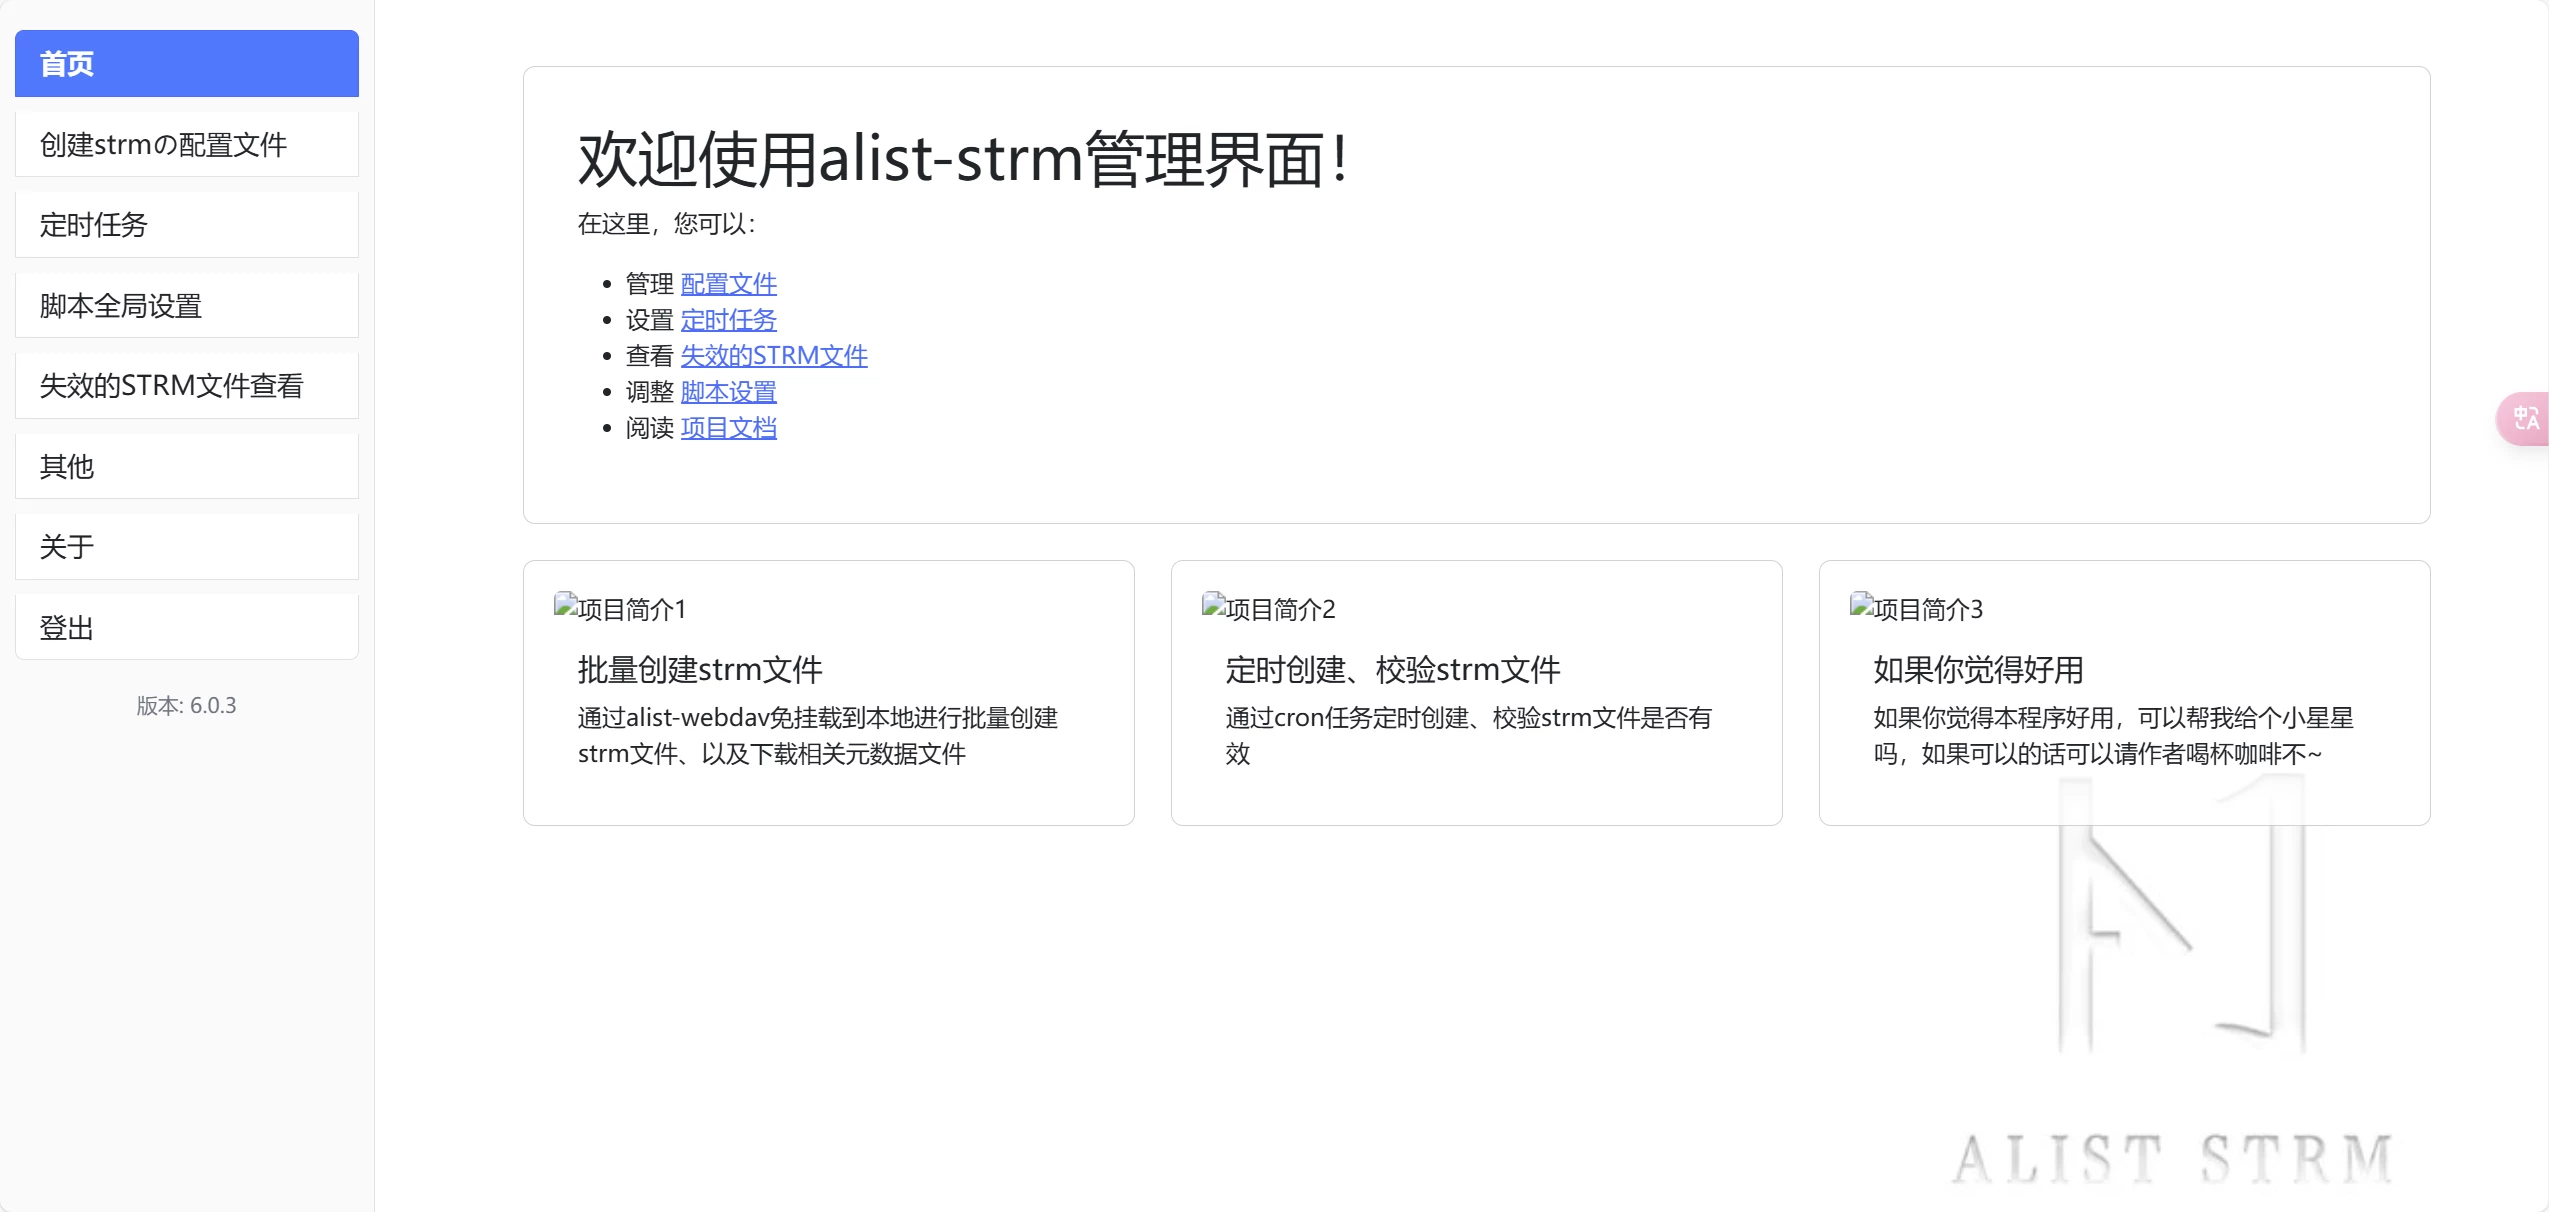Click the floating translate icon on right edge
The width and height of the screenshot is (2549, 1212).
[2525, 418]
